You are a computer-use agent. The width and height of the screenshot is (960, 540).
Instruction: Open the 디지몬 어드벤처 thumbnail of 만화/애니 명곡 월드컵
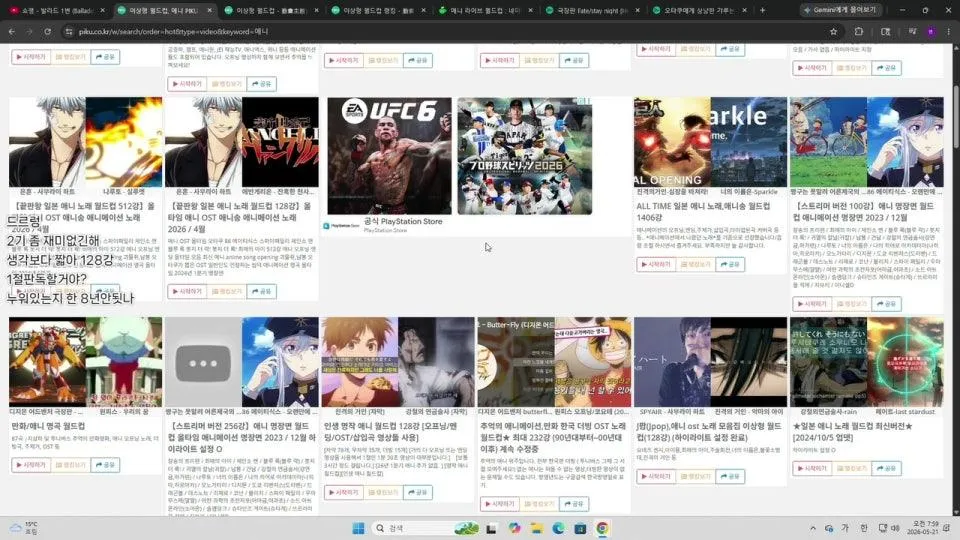pyautogui.click(x=47, y=362)
